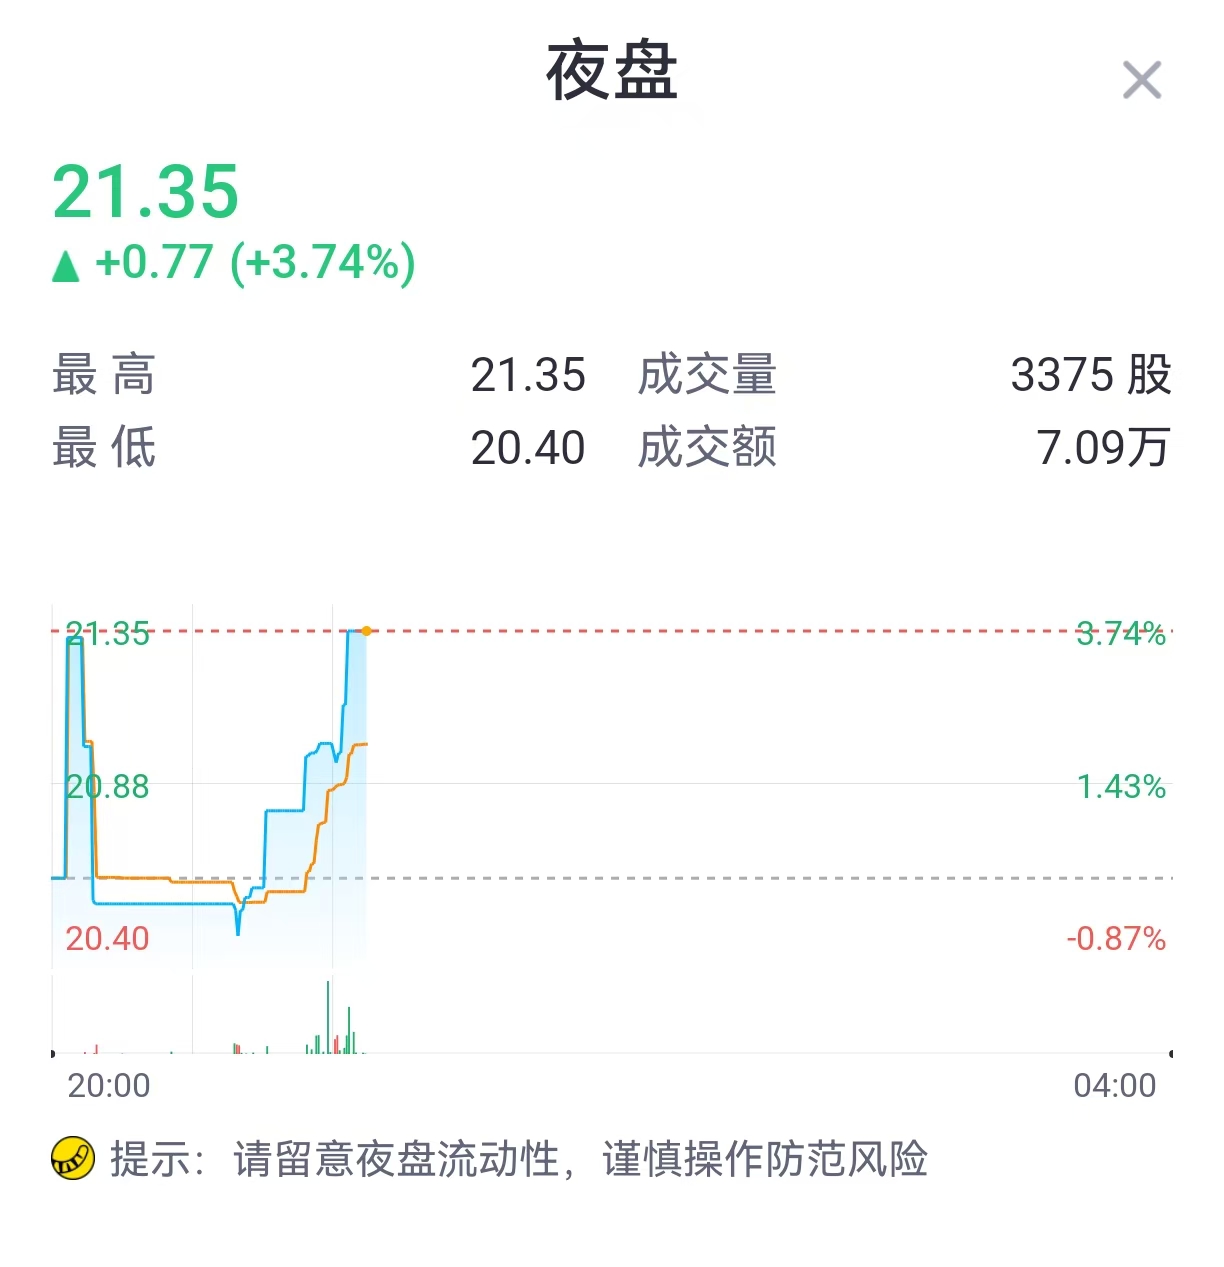Viewport: 1224px width, 1267px height.
Task: Tap the green up-triangle change indicator
Action: (x=66, y=266)
